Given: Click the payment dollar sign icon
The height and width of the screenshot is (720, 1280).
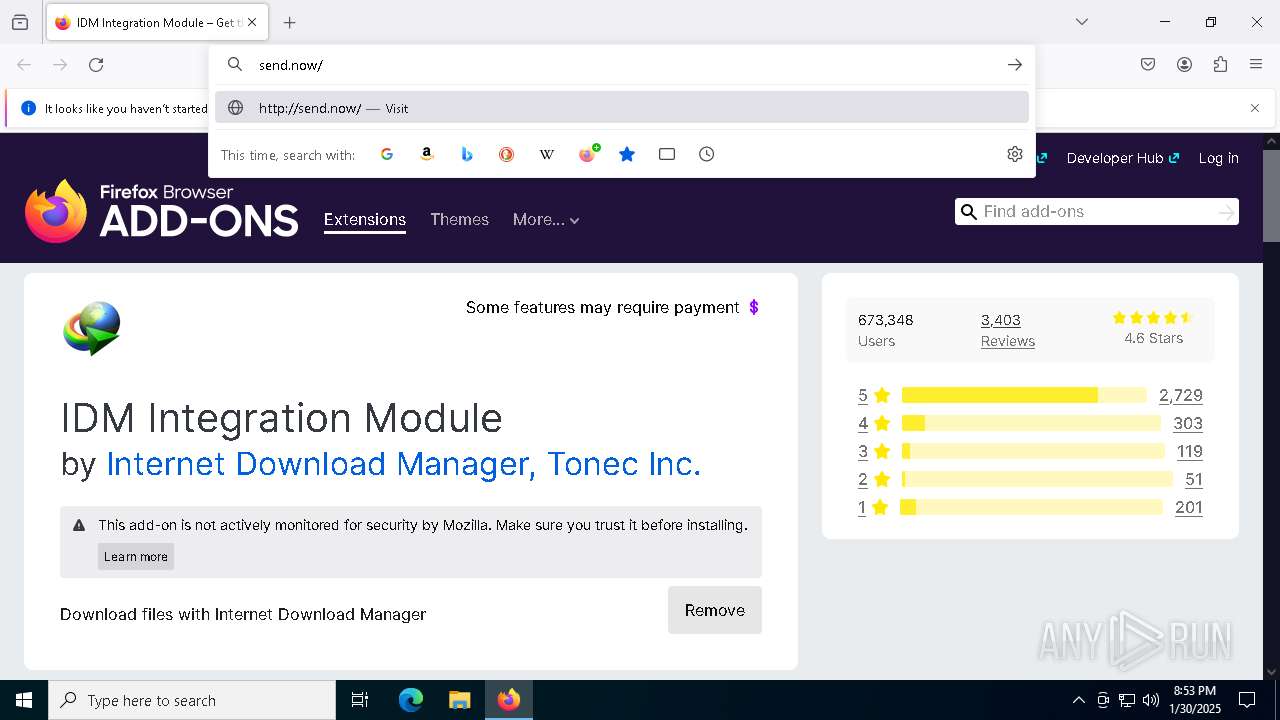Looking at the screenshot, I should (x=754, y=307).
